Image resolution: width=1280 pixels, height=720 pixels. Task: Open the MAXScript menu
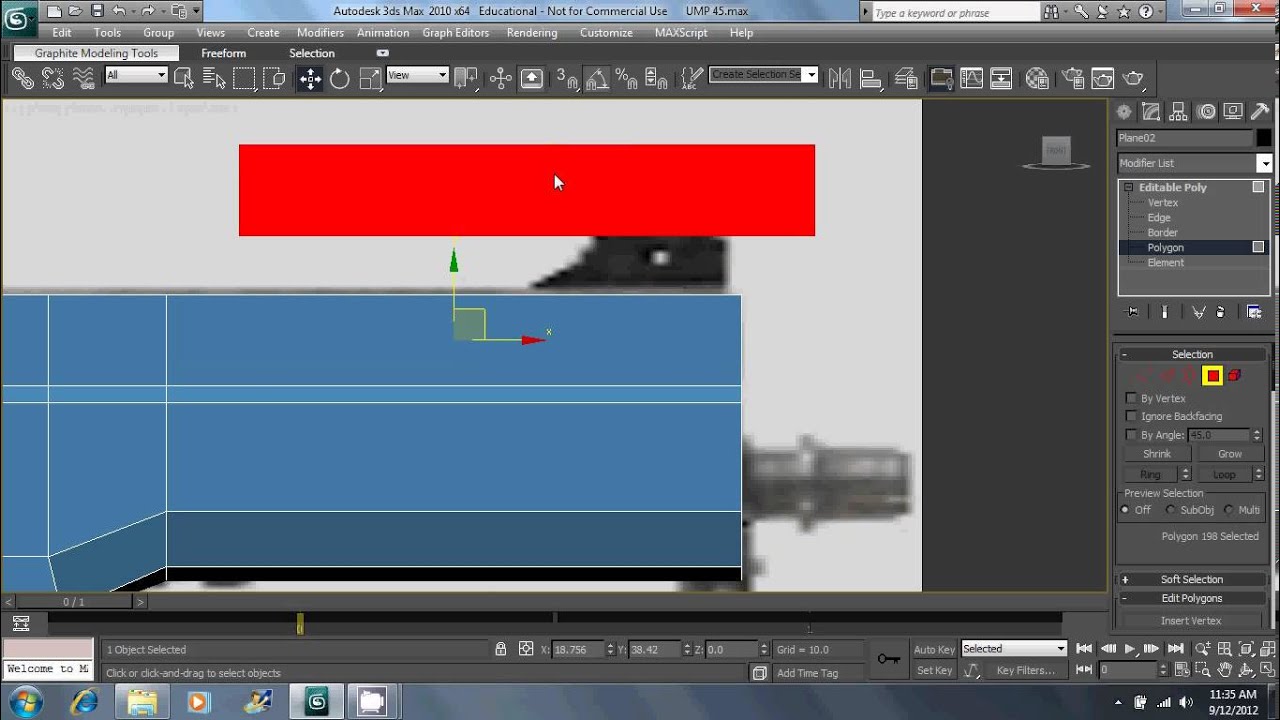[x=681, y=33]
